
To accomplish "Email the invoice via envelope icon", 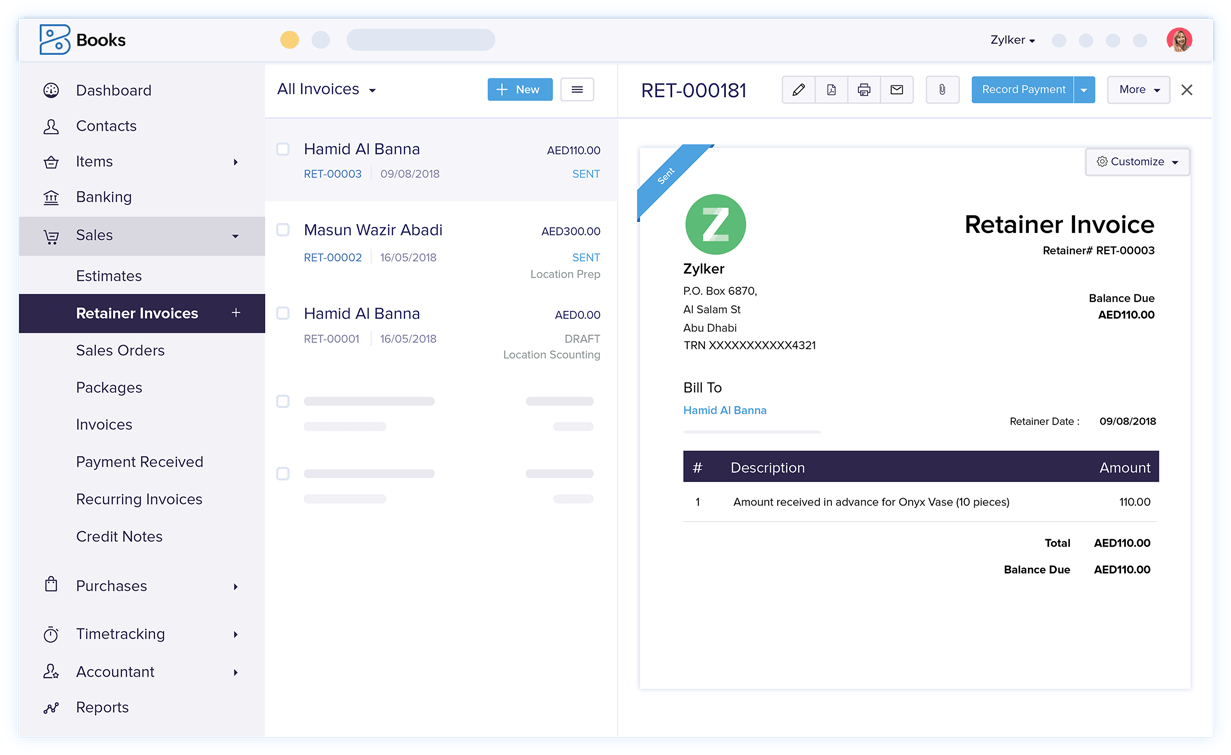I will click(x=897, y=90).
